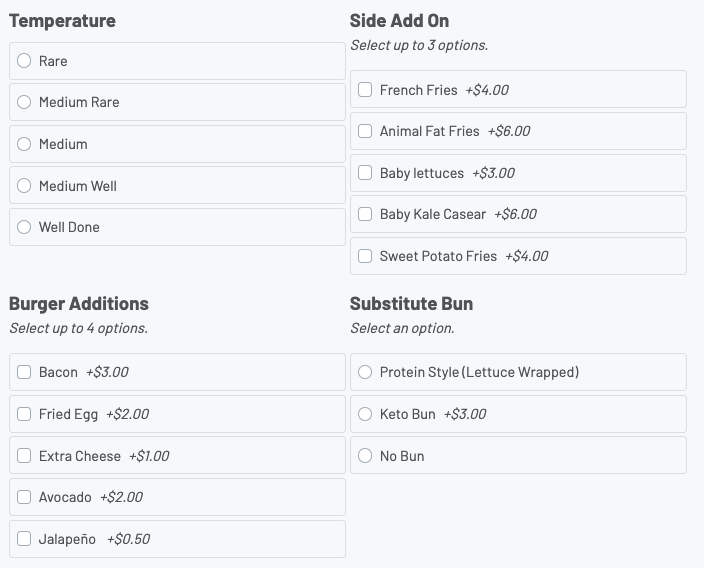Check Sweet Potato Fries option

tap(365, 256)
